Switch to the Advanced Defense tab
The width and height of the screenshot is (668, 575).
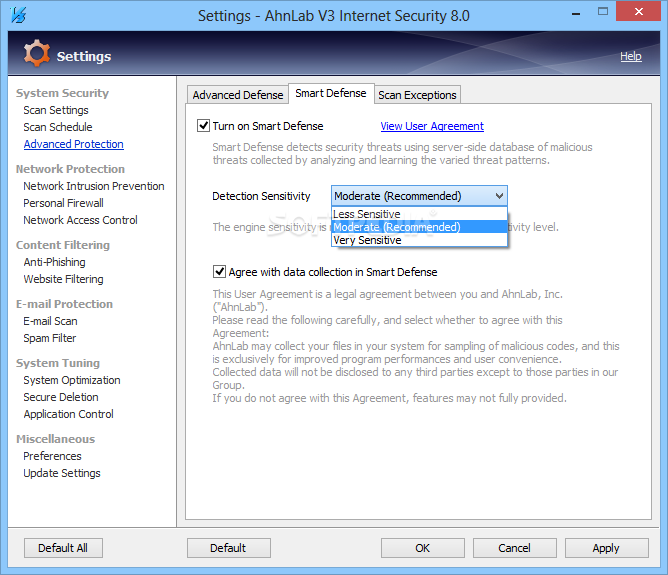pyautogui.click(x=238, y=95)
